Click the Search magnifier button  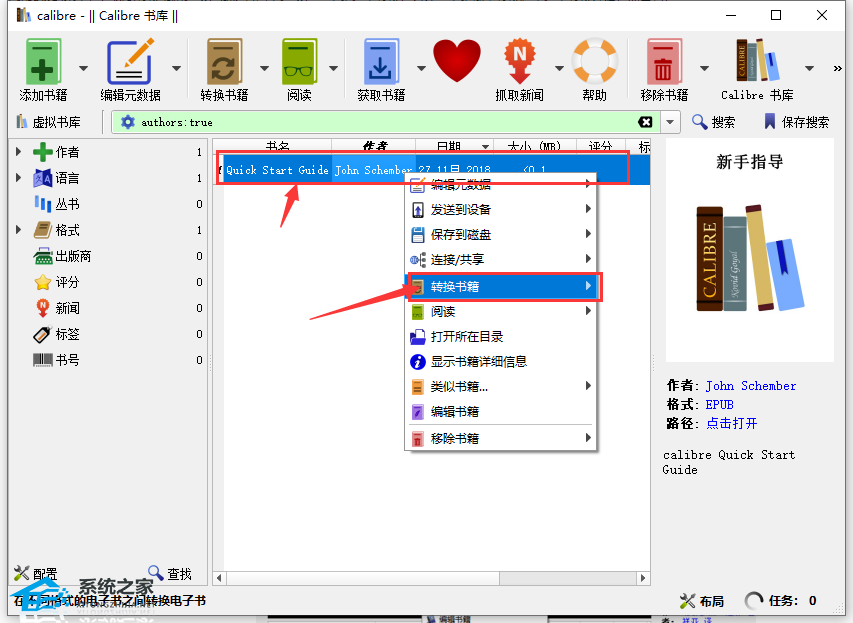(x=713, y=122)
